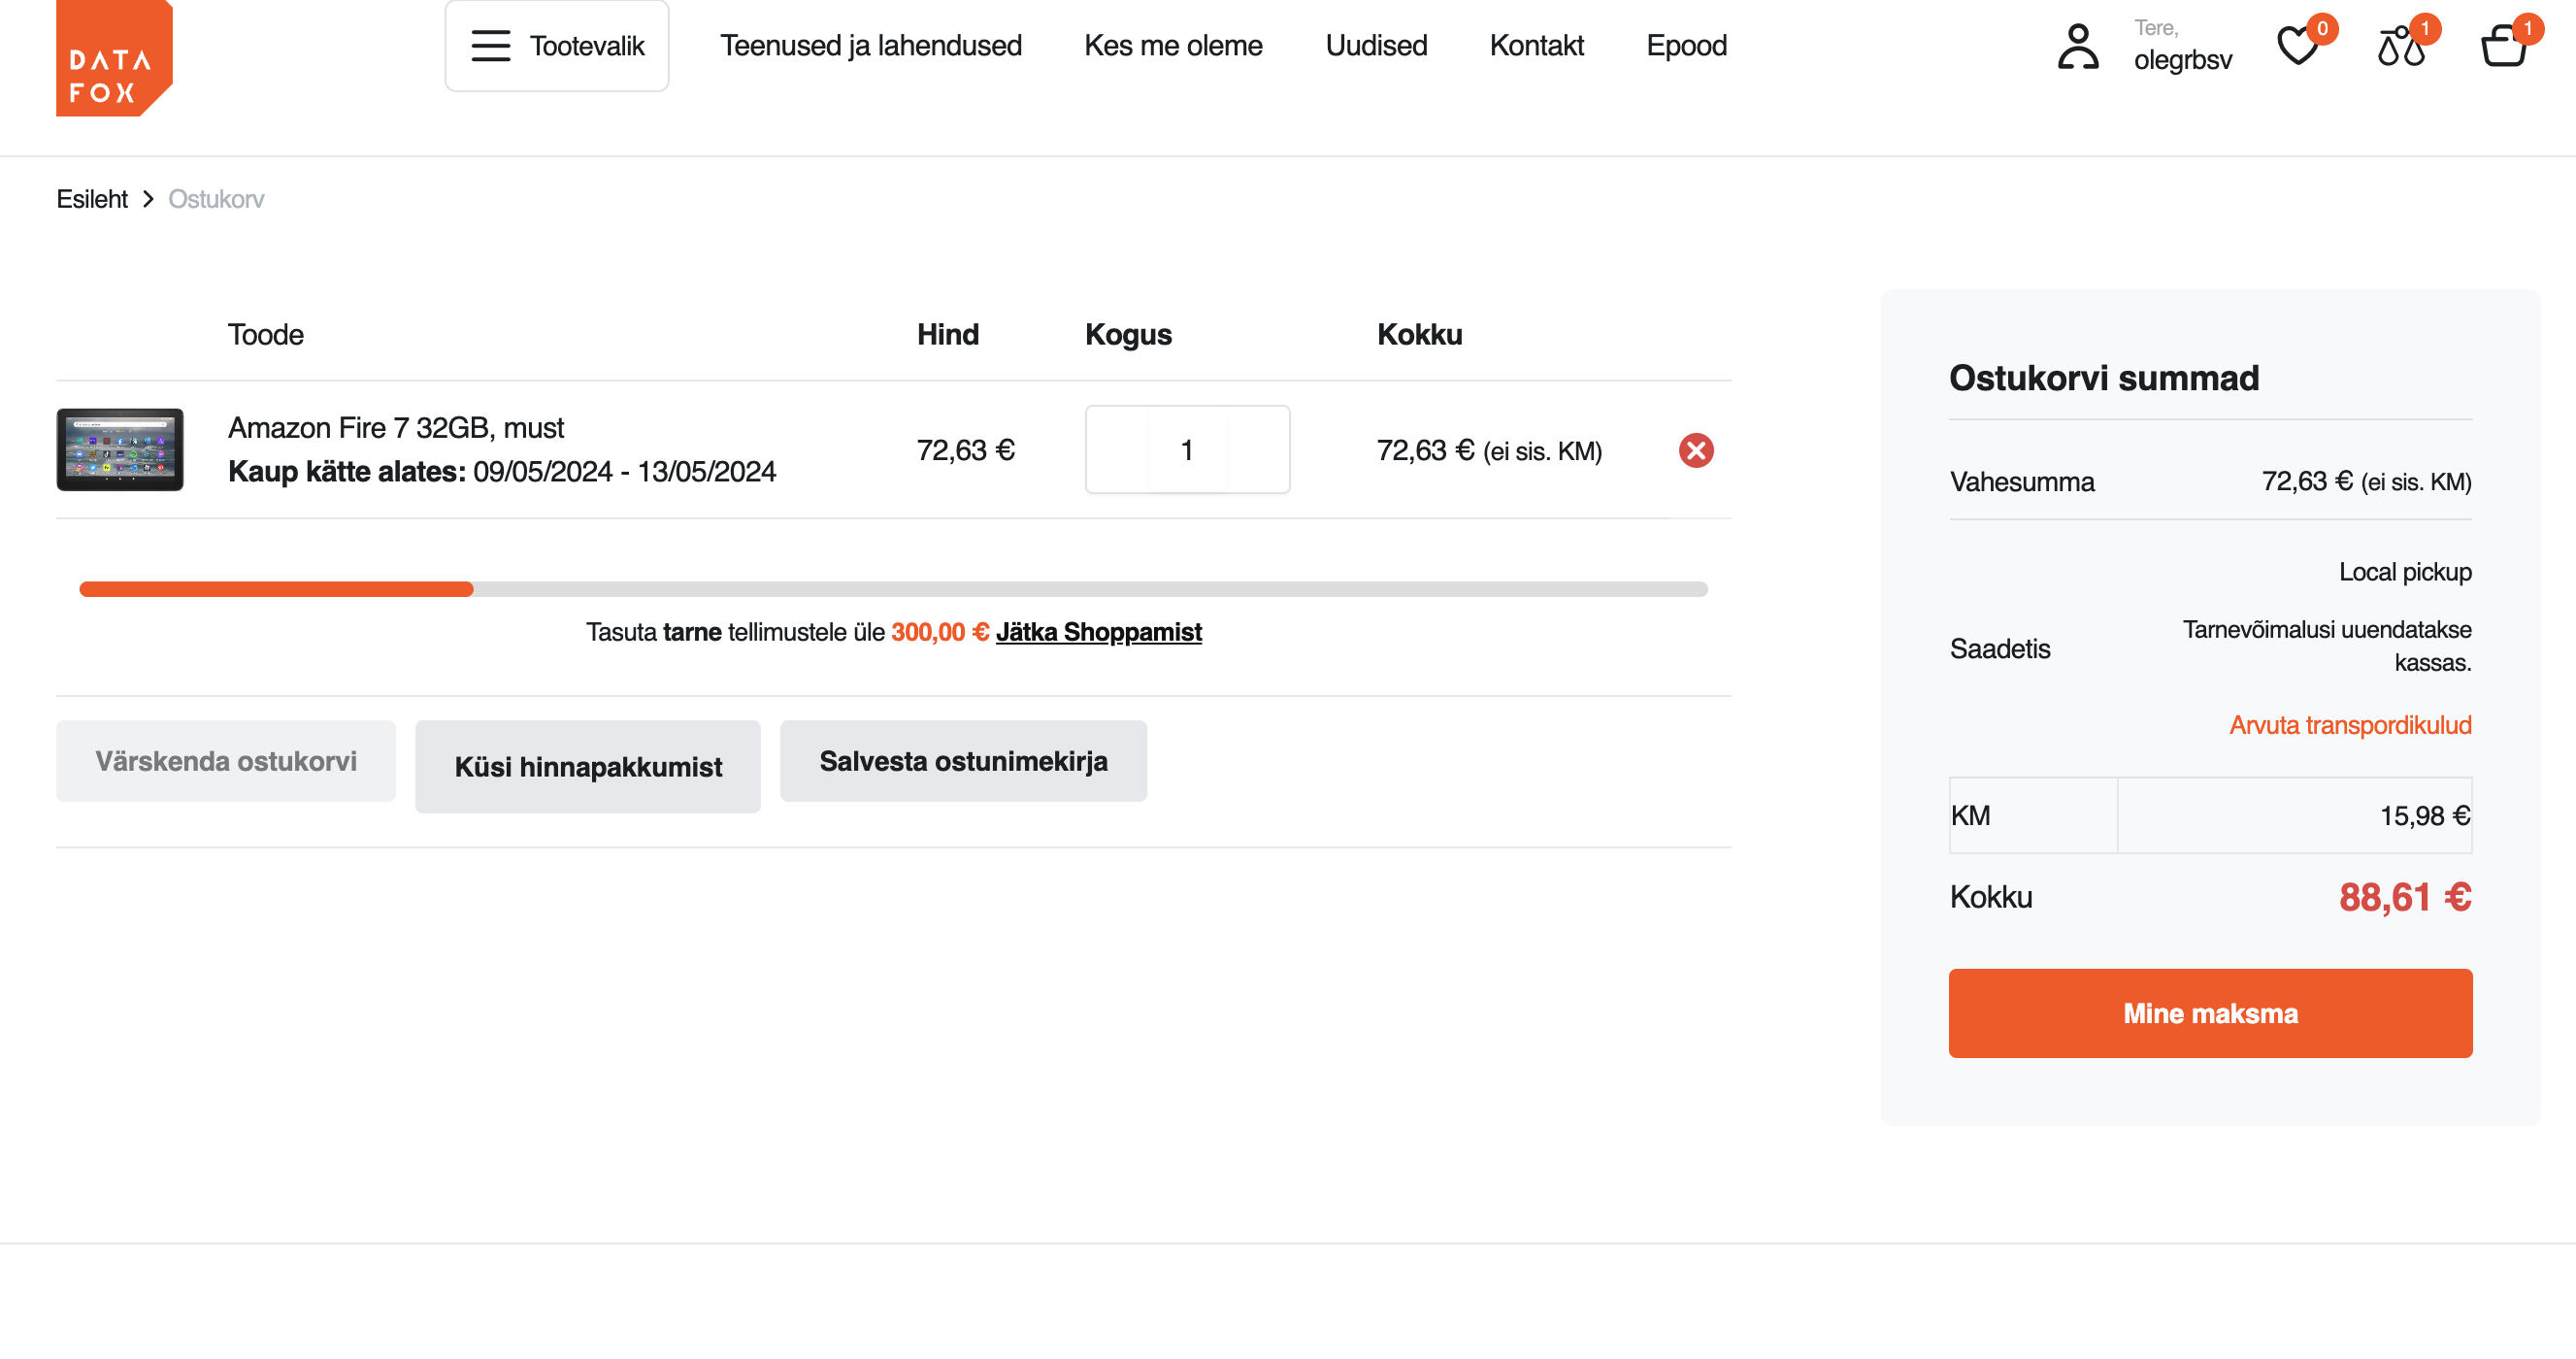This screenshot has width=2576, height=1359.
Task: Click the unit price 72,63 € cell
Action: (x=965, y=450)
